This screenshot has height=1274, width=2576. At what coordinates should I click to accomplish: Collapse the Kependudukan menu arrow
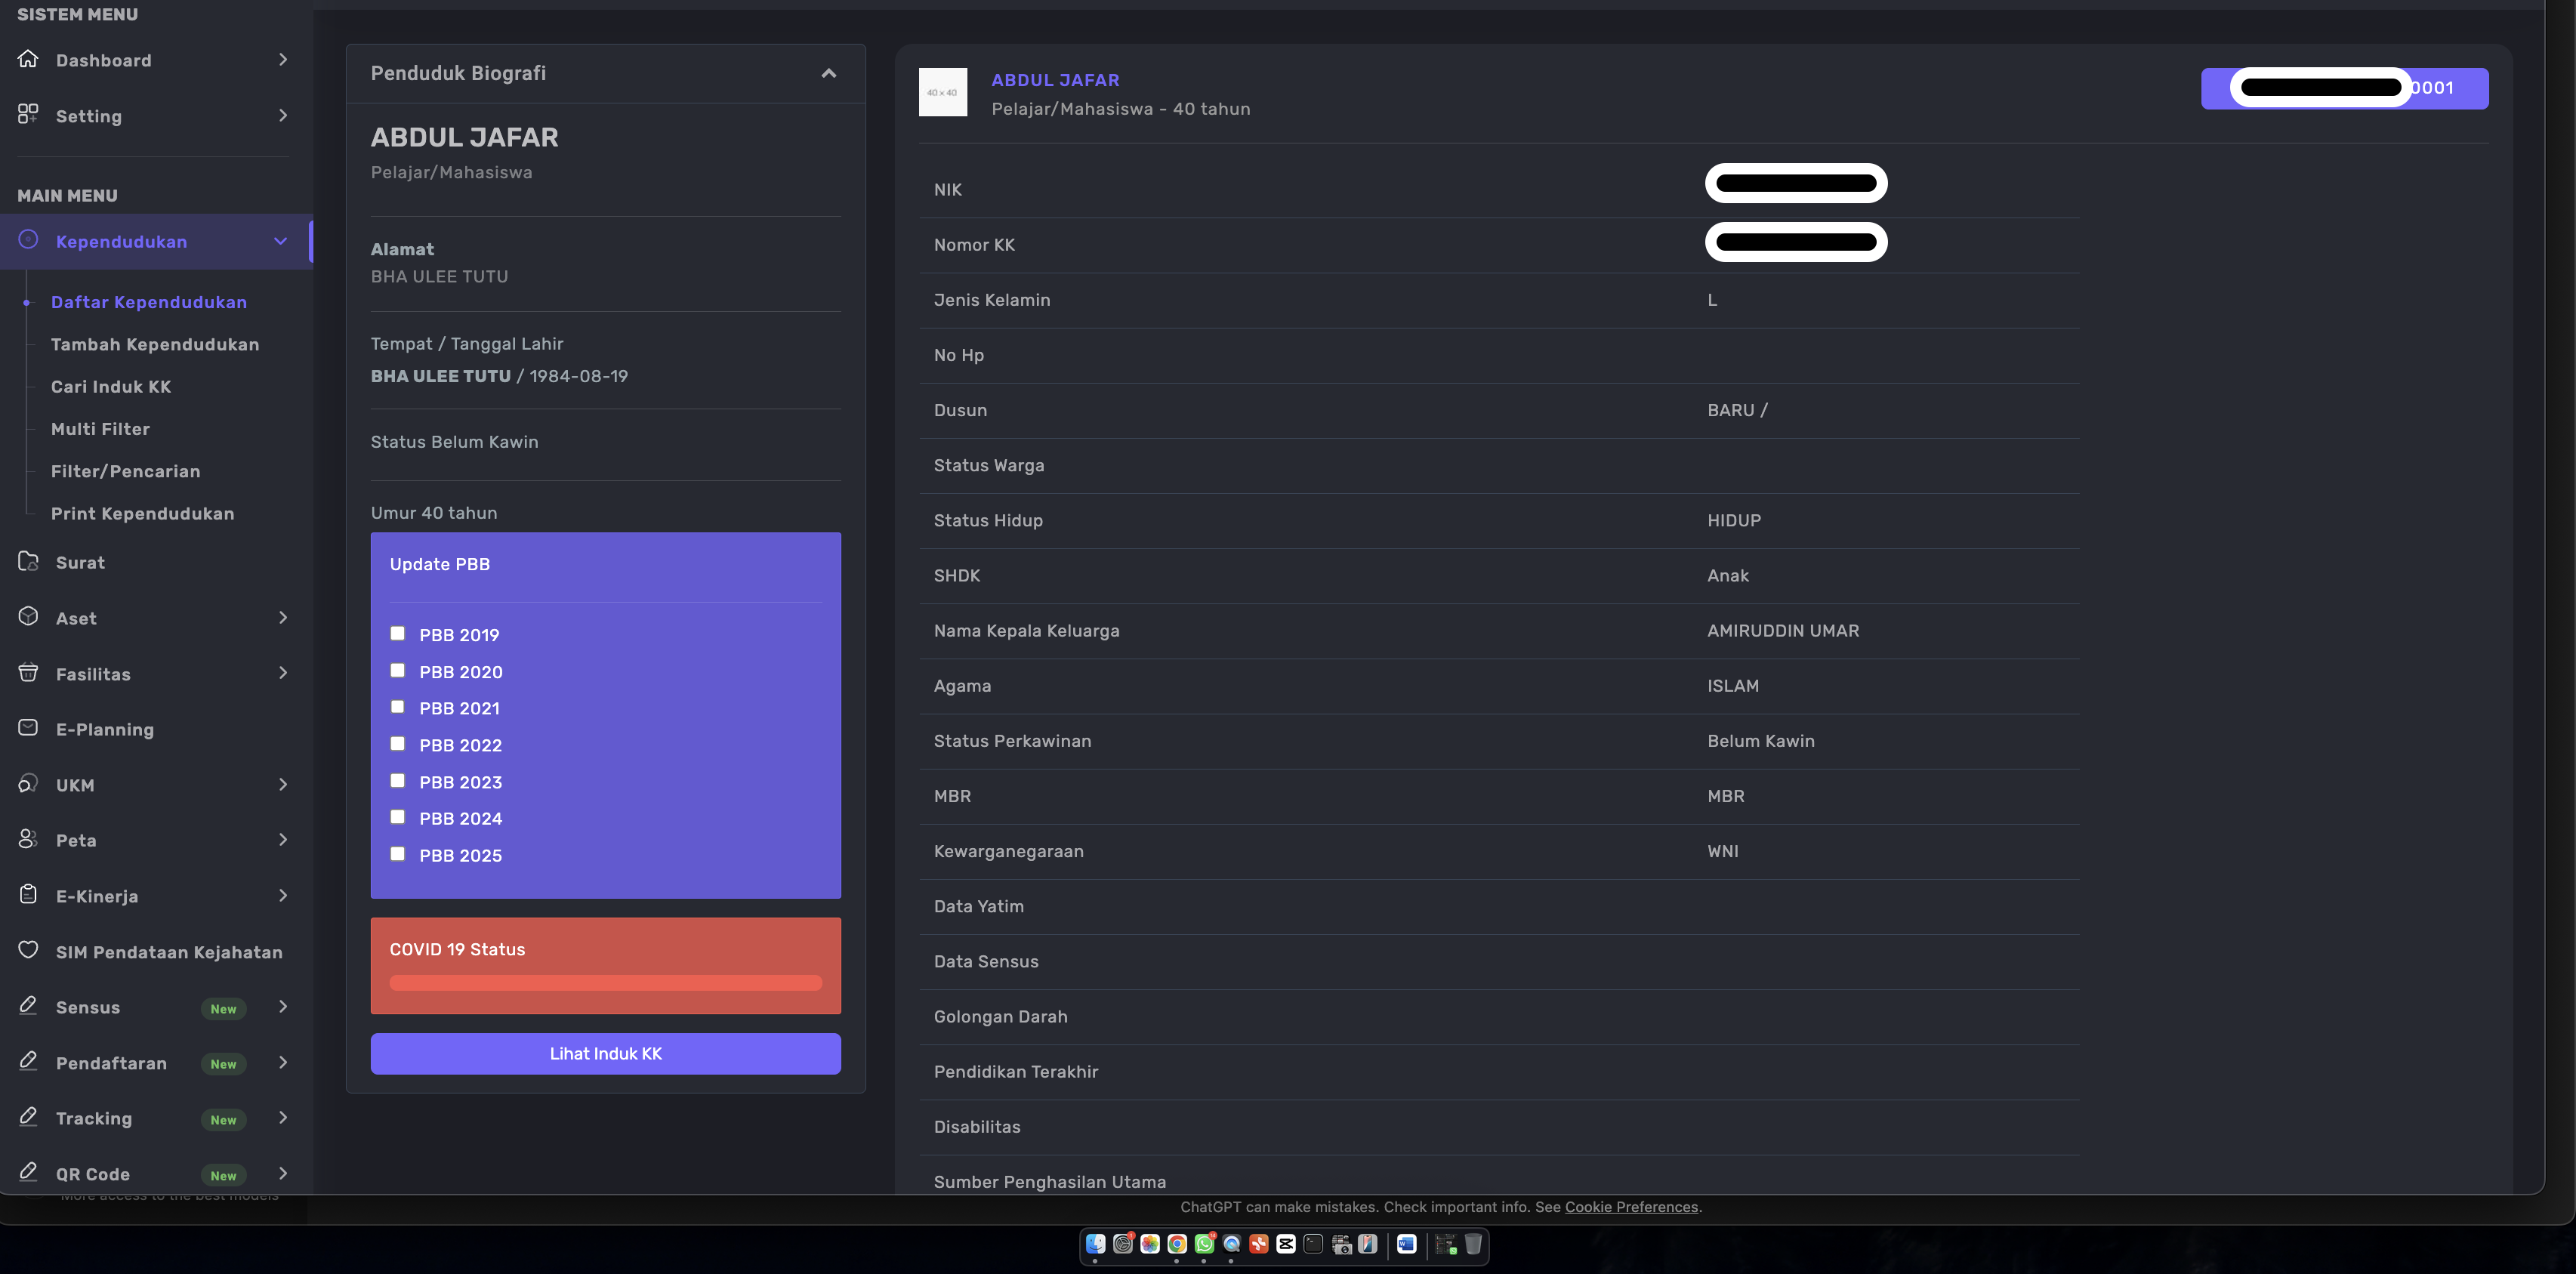(280, 241)
